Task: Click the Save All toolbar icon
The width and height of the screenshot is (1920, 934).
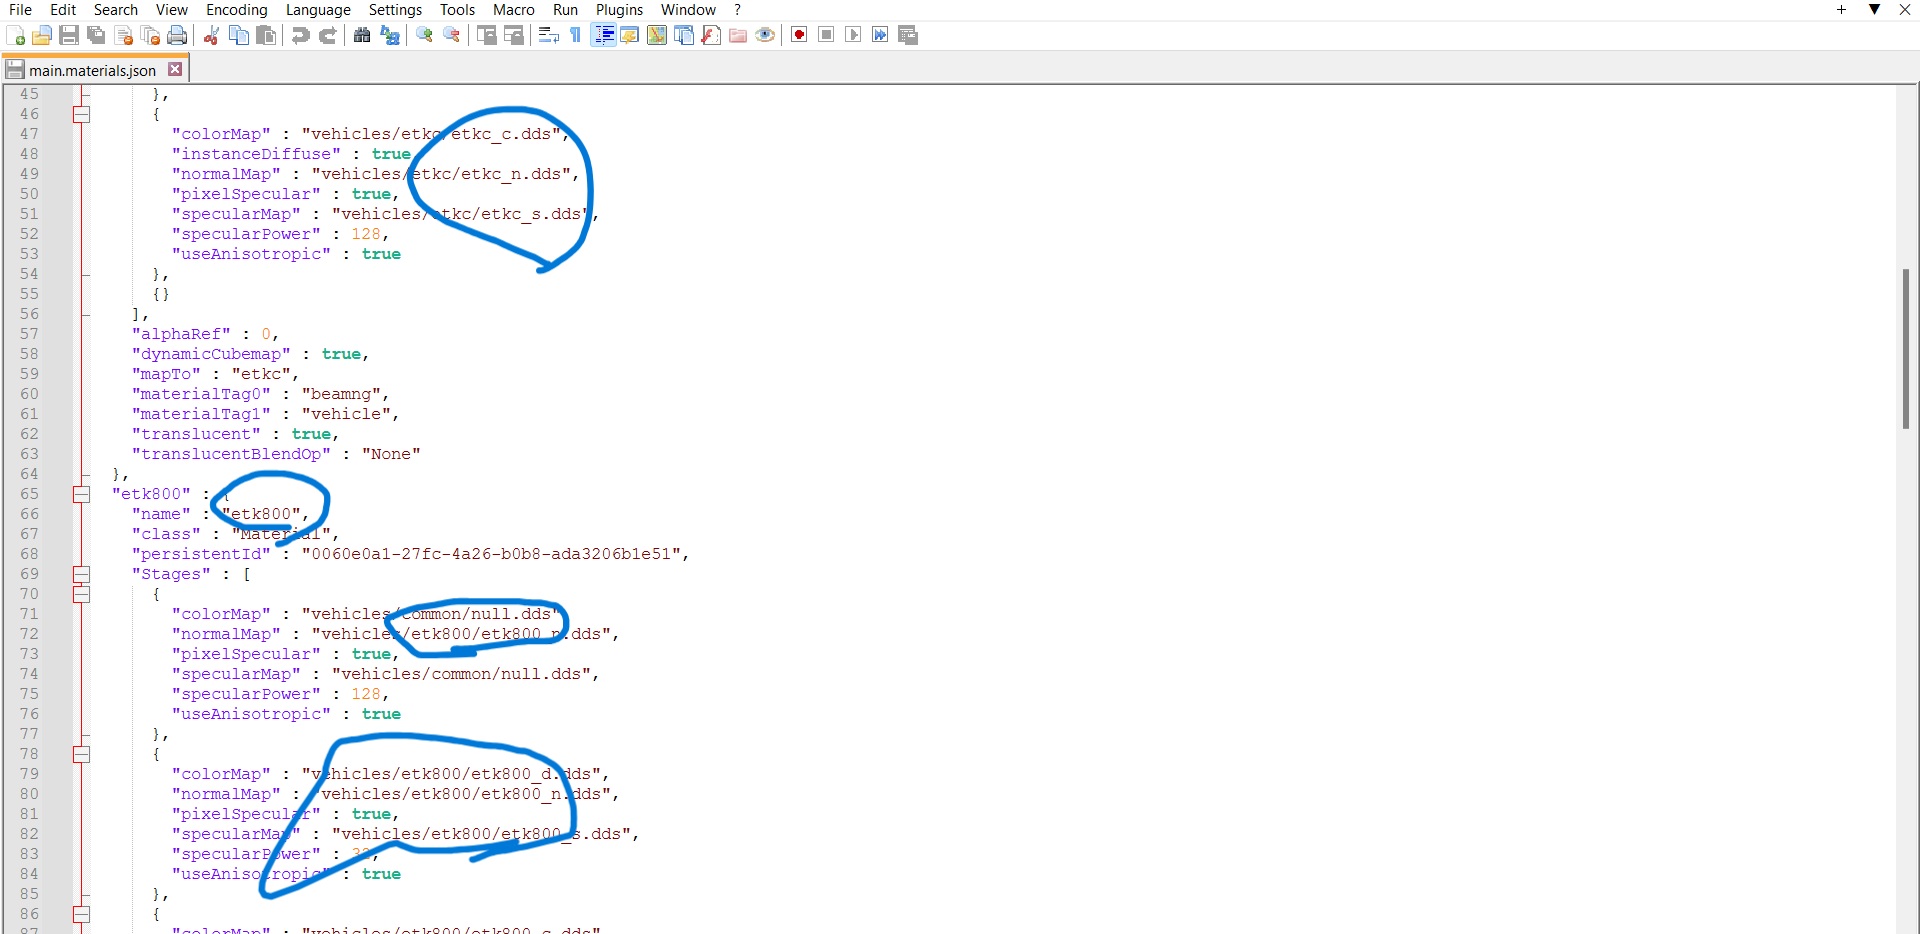Action: click(x=96, y=36)
